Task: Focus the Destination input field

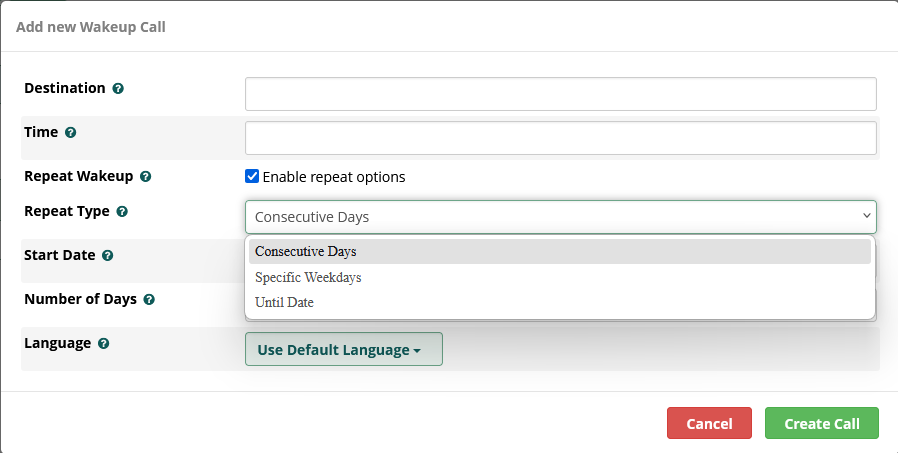Action: (560, 94)
